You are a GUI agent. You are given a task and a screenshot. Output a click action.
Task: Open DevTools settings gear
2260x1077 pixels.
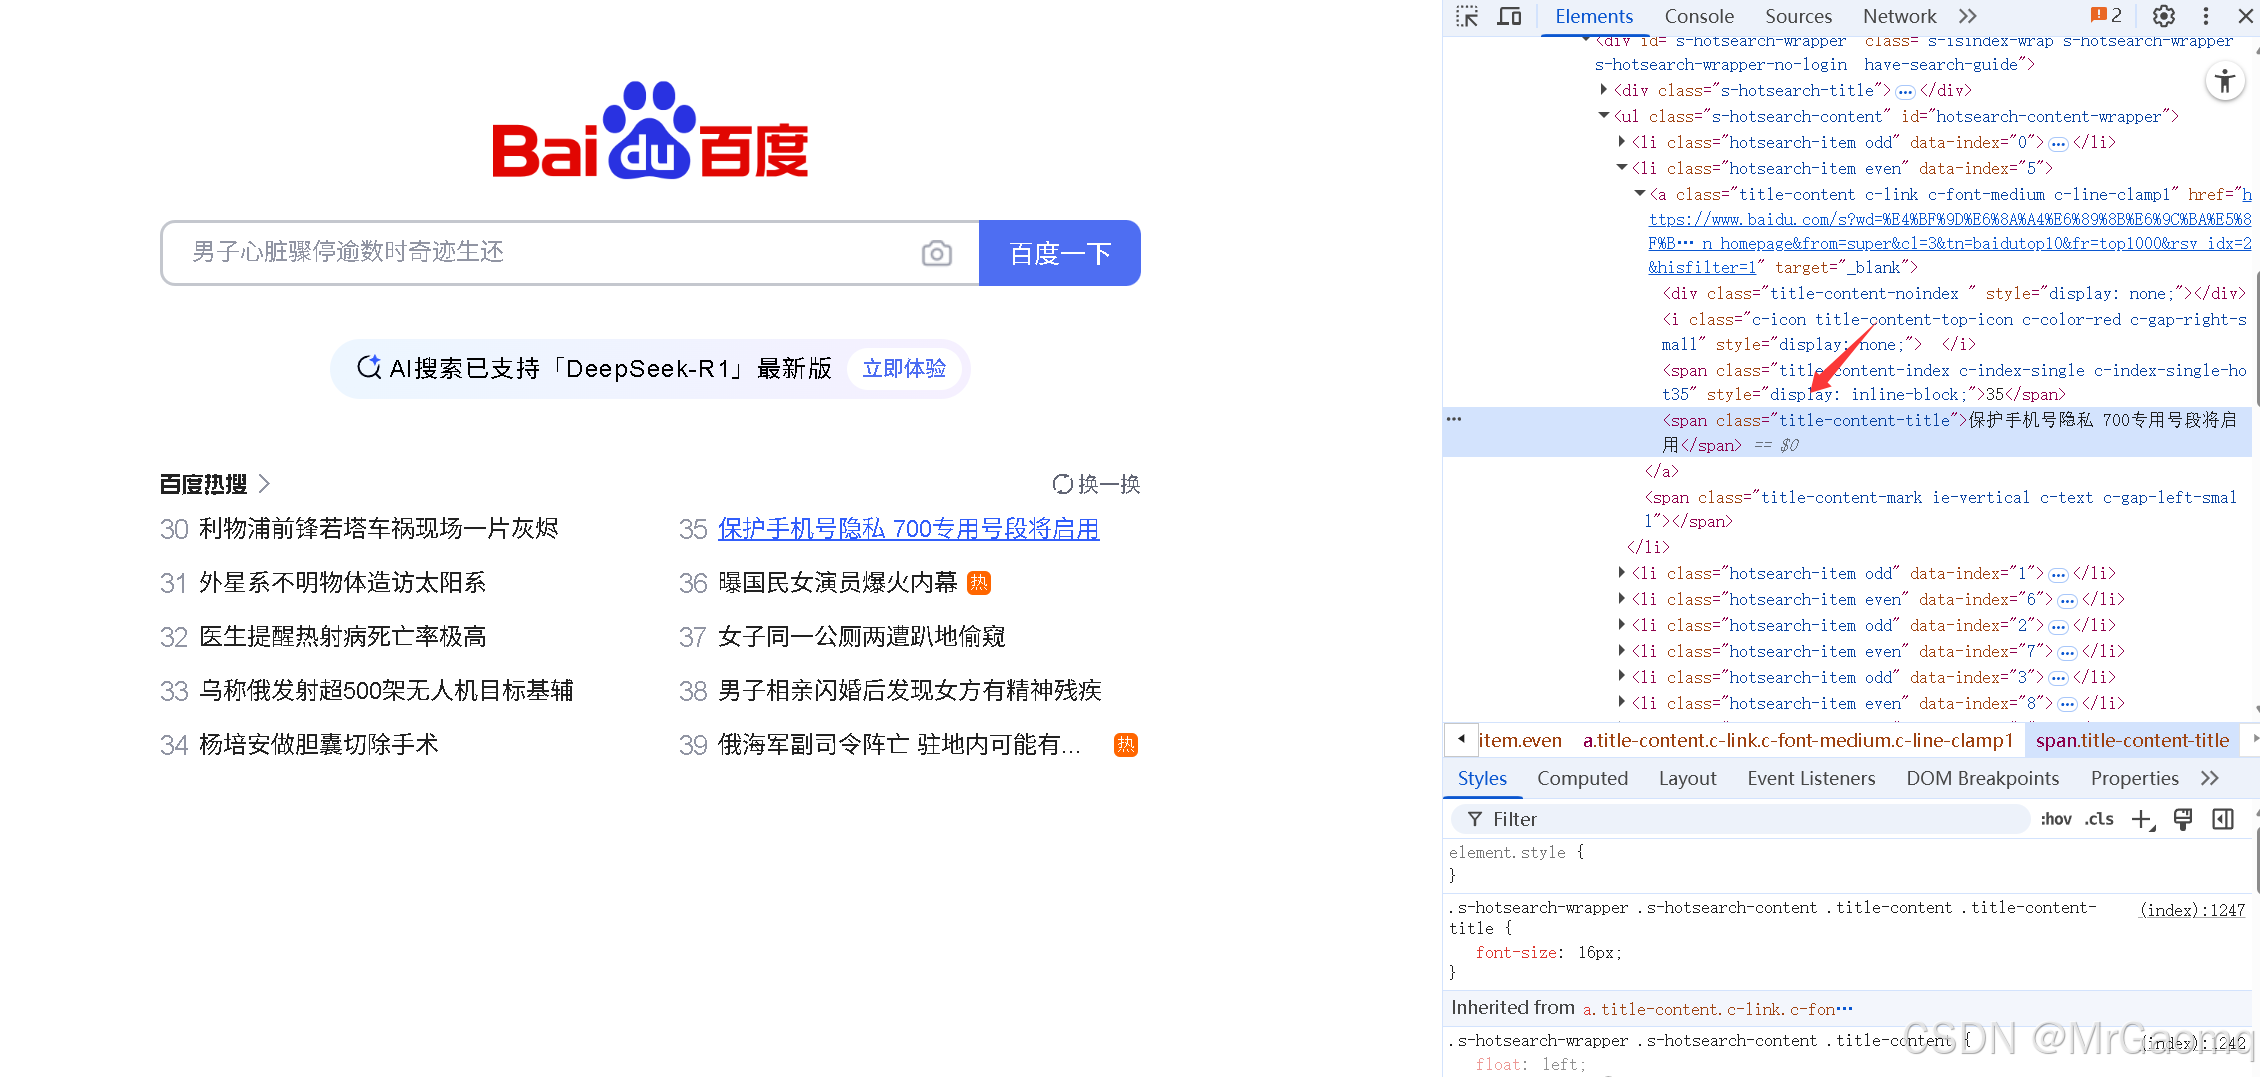2164,16
